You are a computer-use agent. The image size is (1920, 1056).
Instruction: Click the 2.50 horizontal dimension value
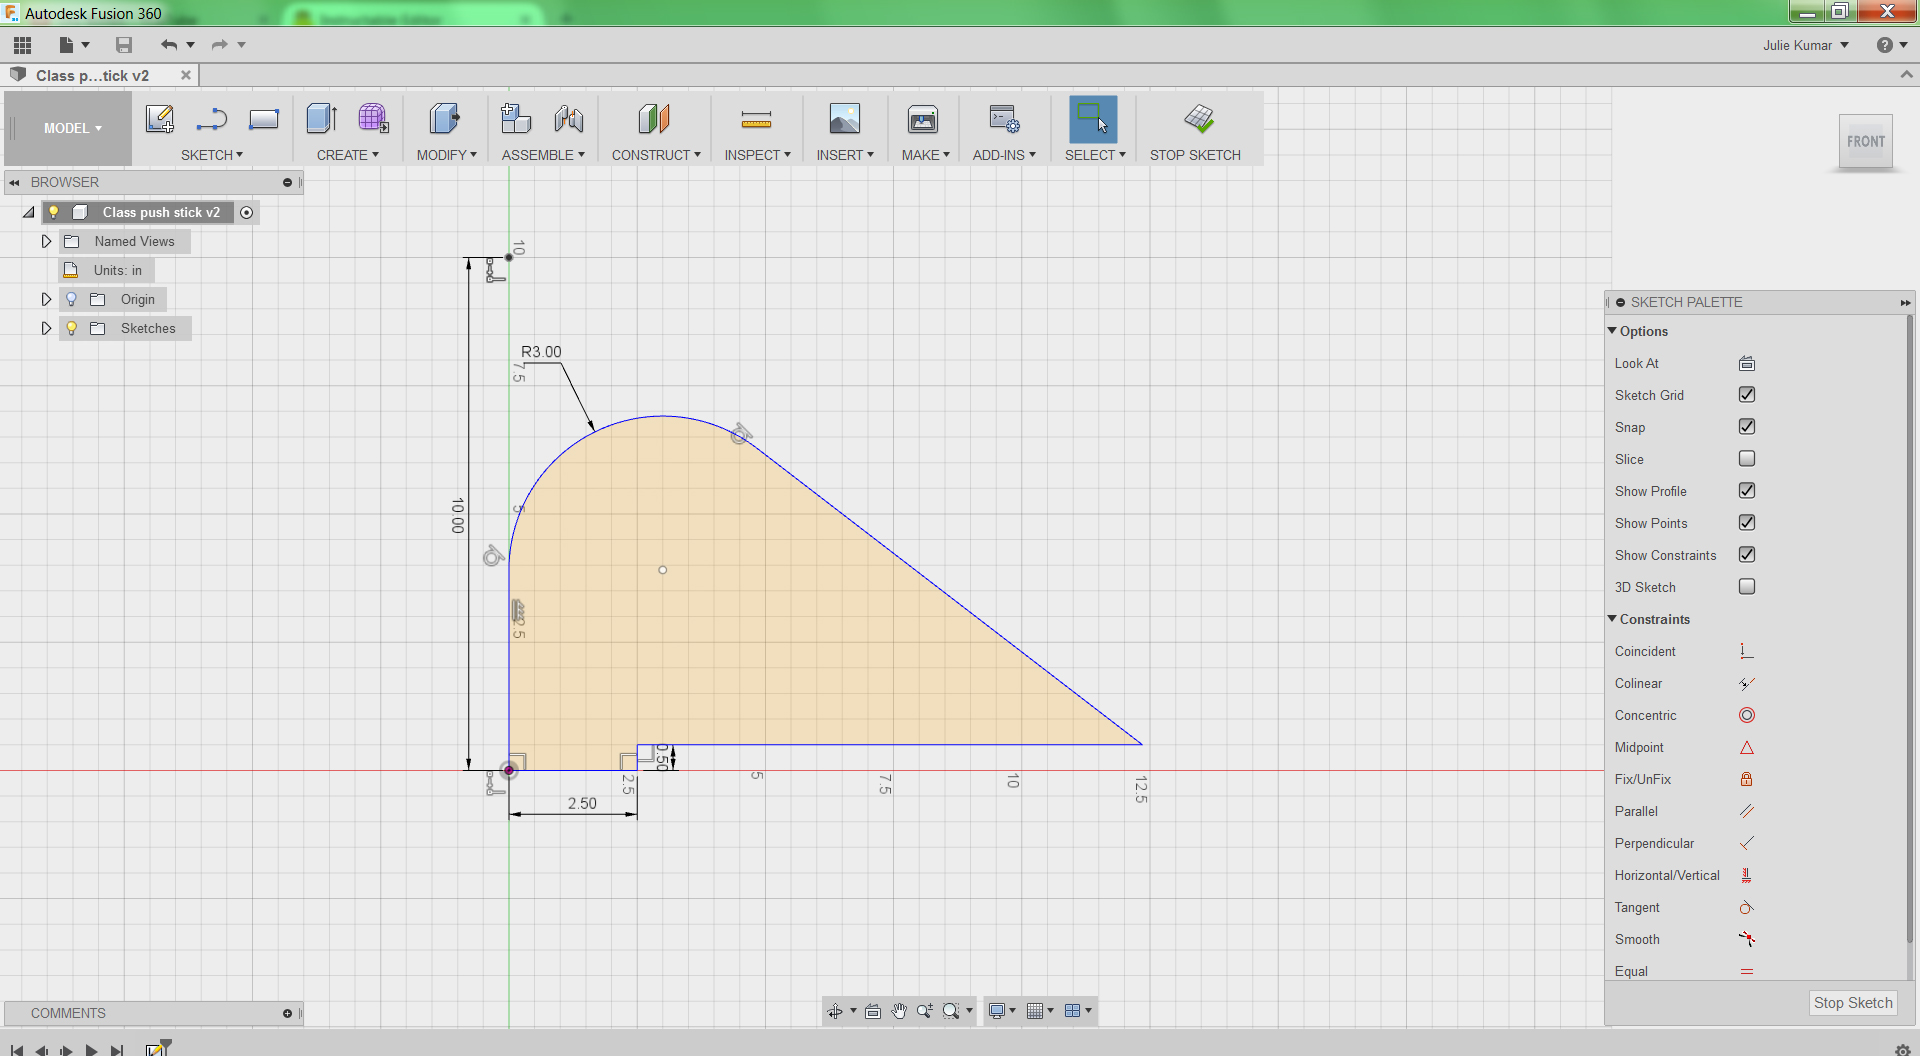tap(582, 803)
